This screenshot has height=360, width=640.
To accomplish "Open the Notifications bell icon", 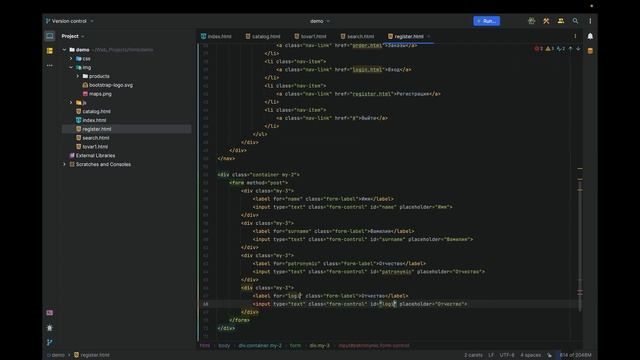I will (590, 36).
